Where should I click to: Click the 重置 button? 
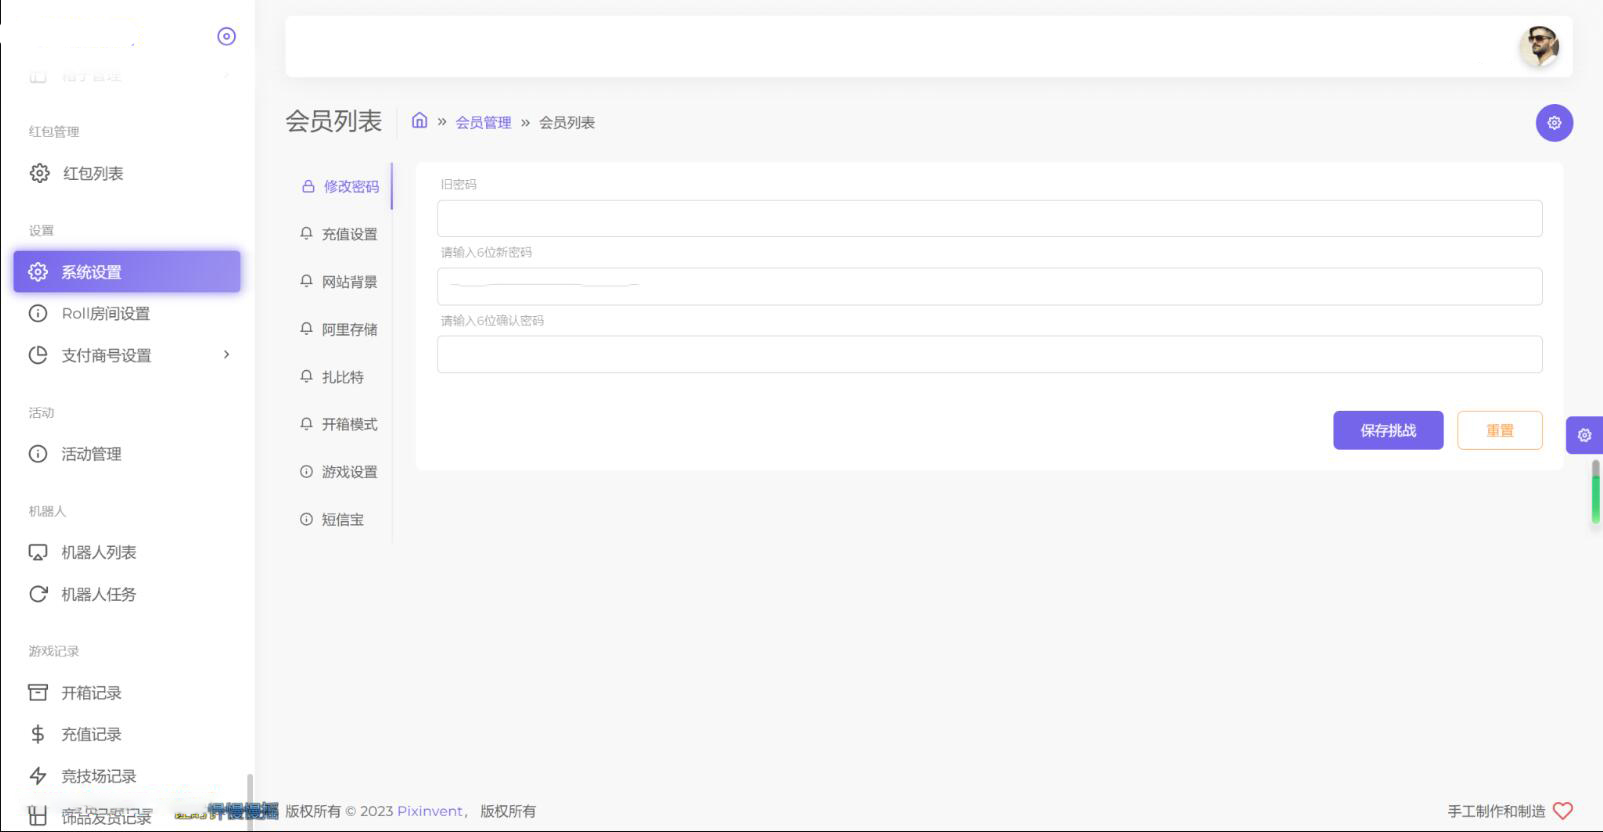[1500, 430]
